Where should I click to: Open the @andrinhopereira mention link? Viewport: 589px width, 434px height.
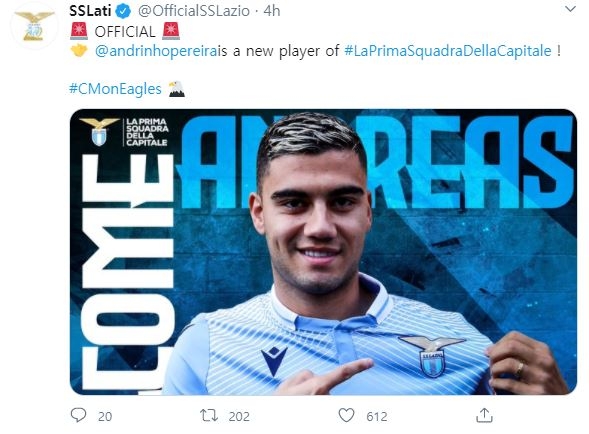pos(156,51)
